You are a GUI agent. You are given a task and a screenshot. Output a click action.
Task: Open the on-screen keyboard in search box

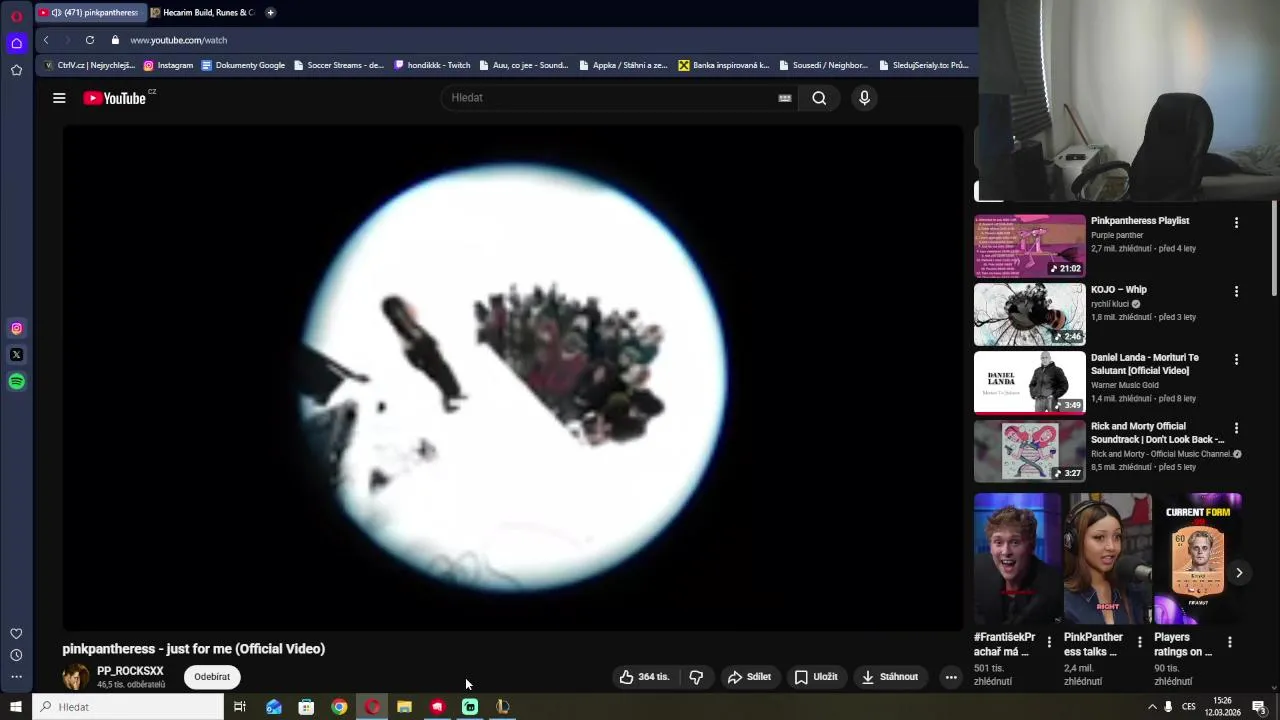[785, 98]
